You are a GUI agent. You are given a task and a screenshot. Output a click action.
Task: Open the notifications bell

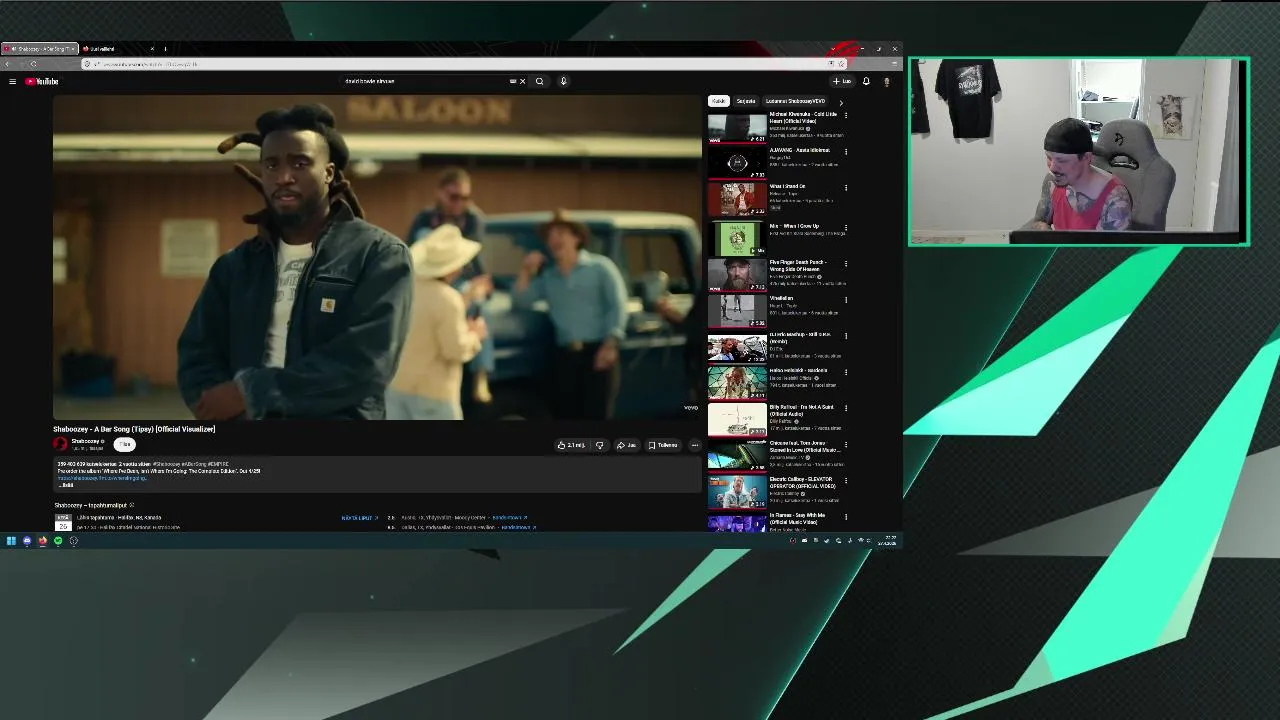pyautogui.click(x=866, y=81)
